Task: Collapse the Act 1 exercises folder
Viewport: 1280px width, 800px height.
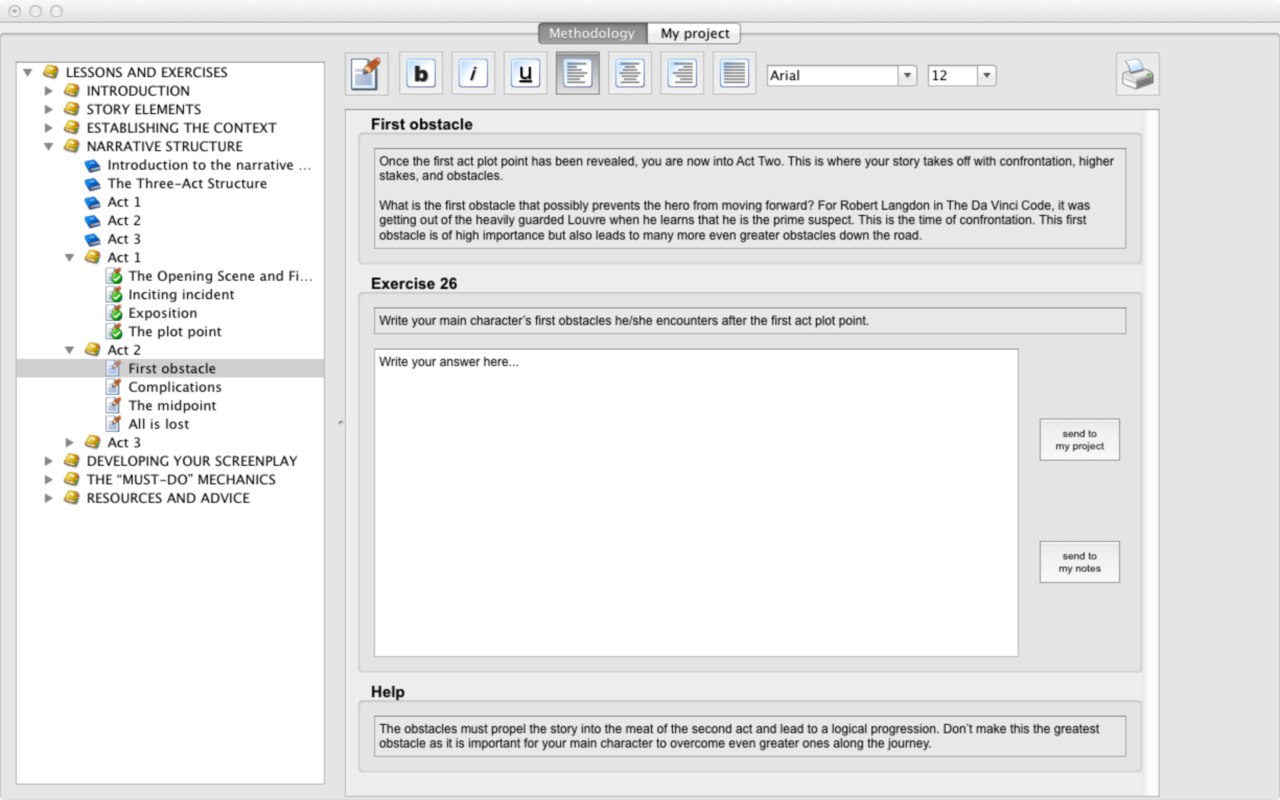Action: coord(70,257)
